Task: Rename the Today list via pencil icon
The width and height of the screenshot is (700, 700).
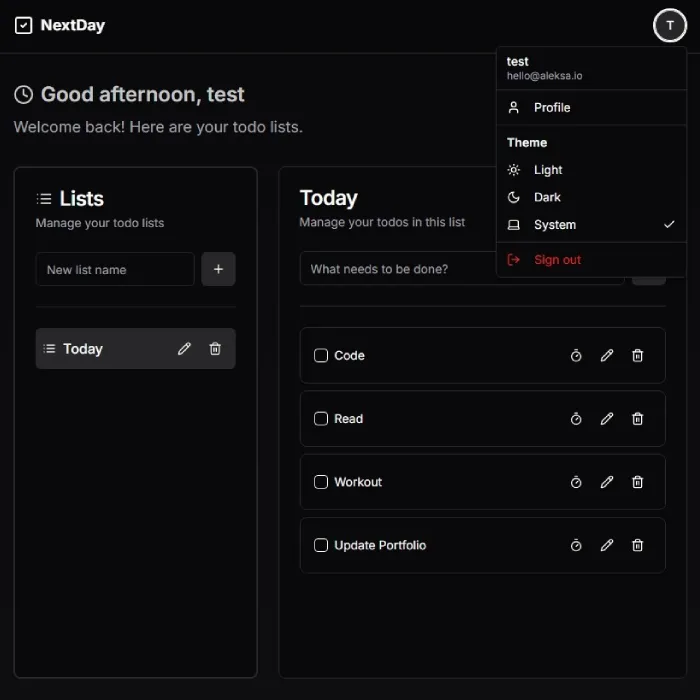Action: click(x=184, y=349)
